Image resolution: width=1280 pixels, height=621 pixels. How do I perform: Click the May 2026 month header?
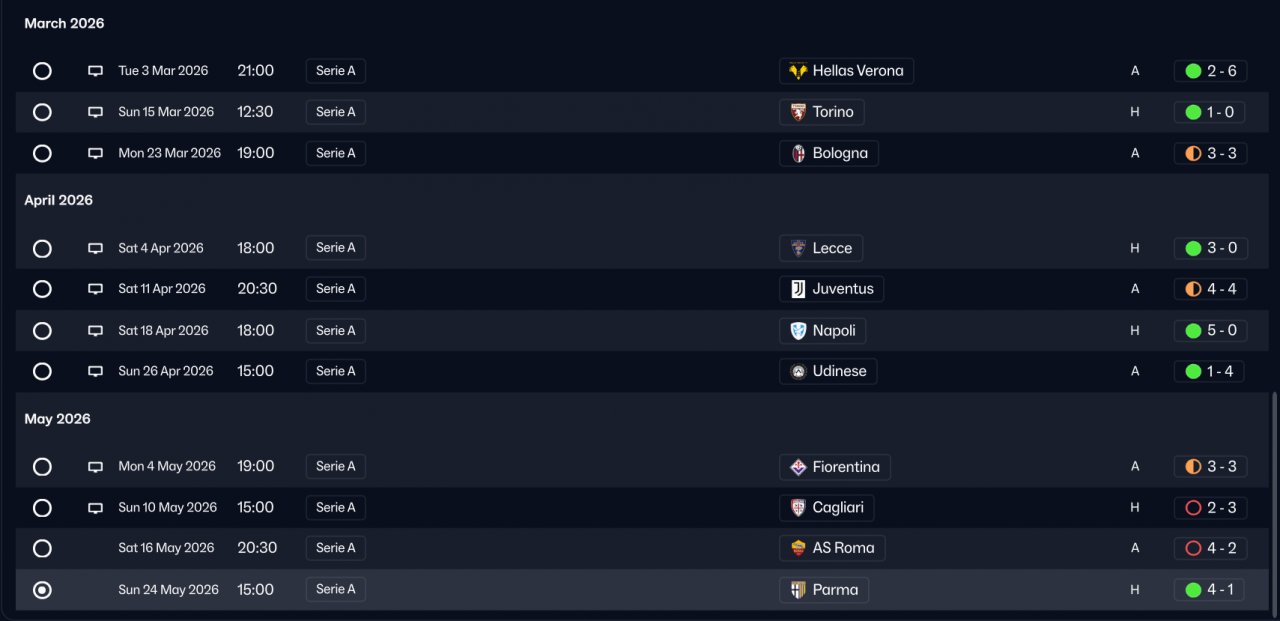pyautogui.click(x=58, y=419)
